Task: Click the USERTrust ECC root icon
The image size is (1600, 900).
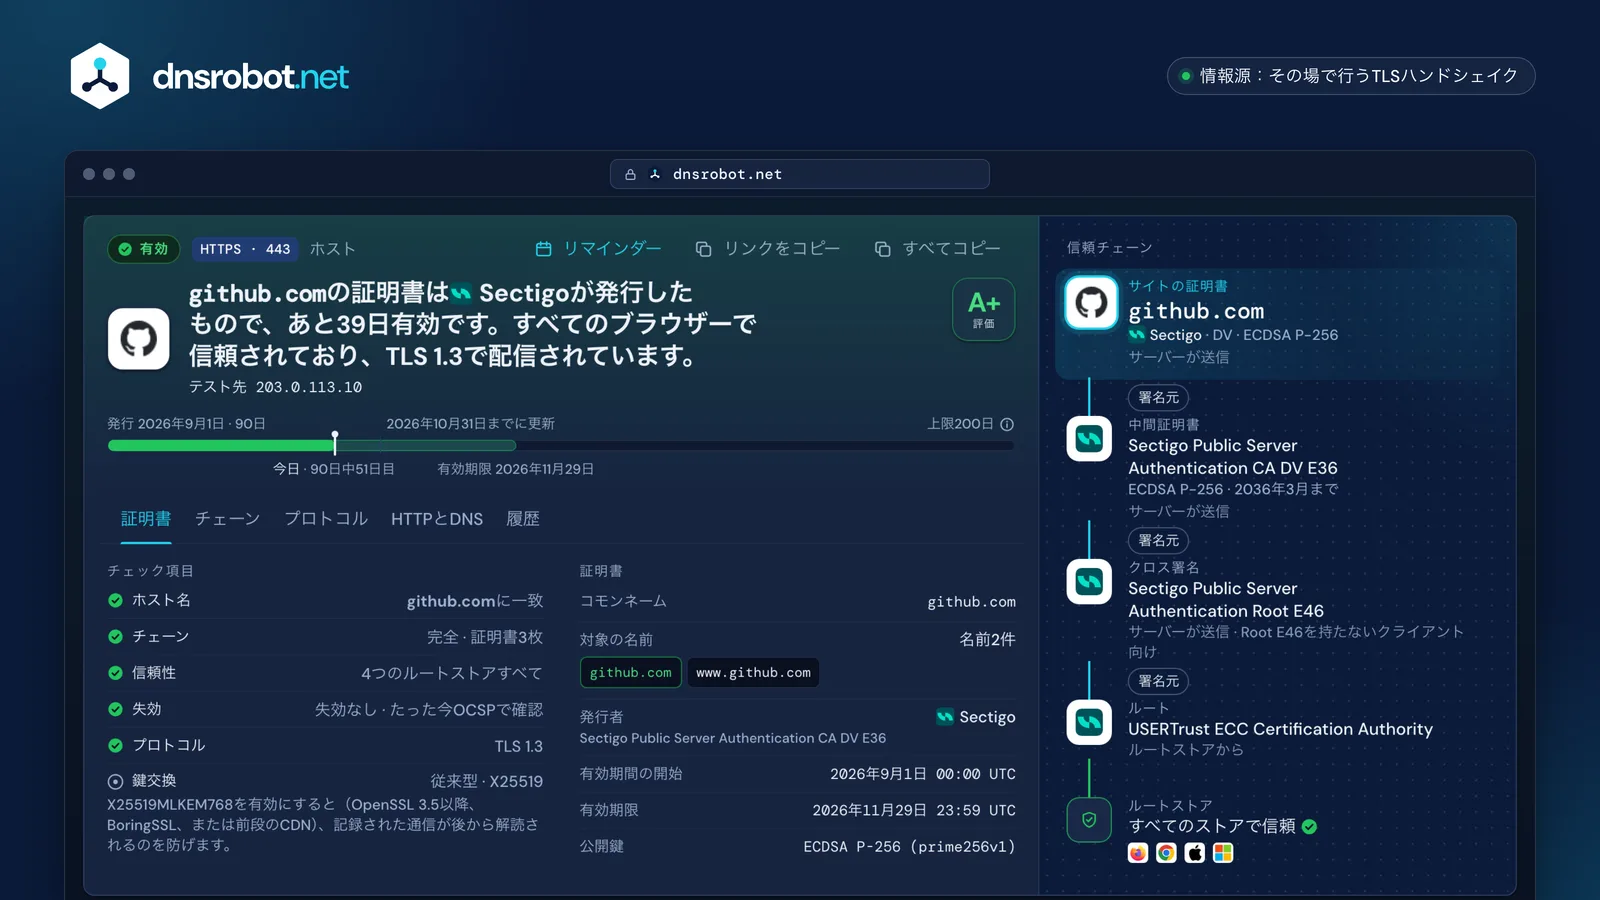Action: click(x=1089, y=722)
